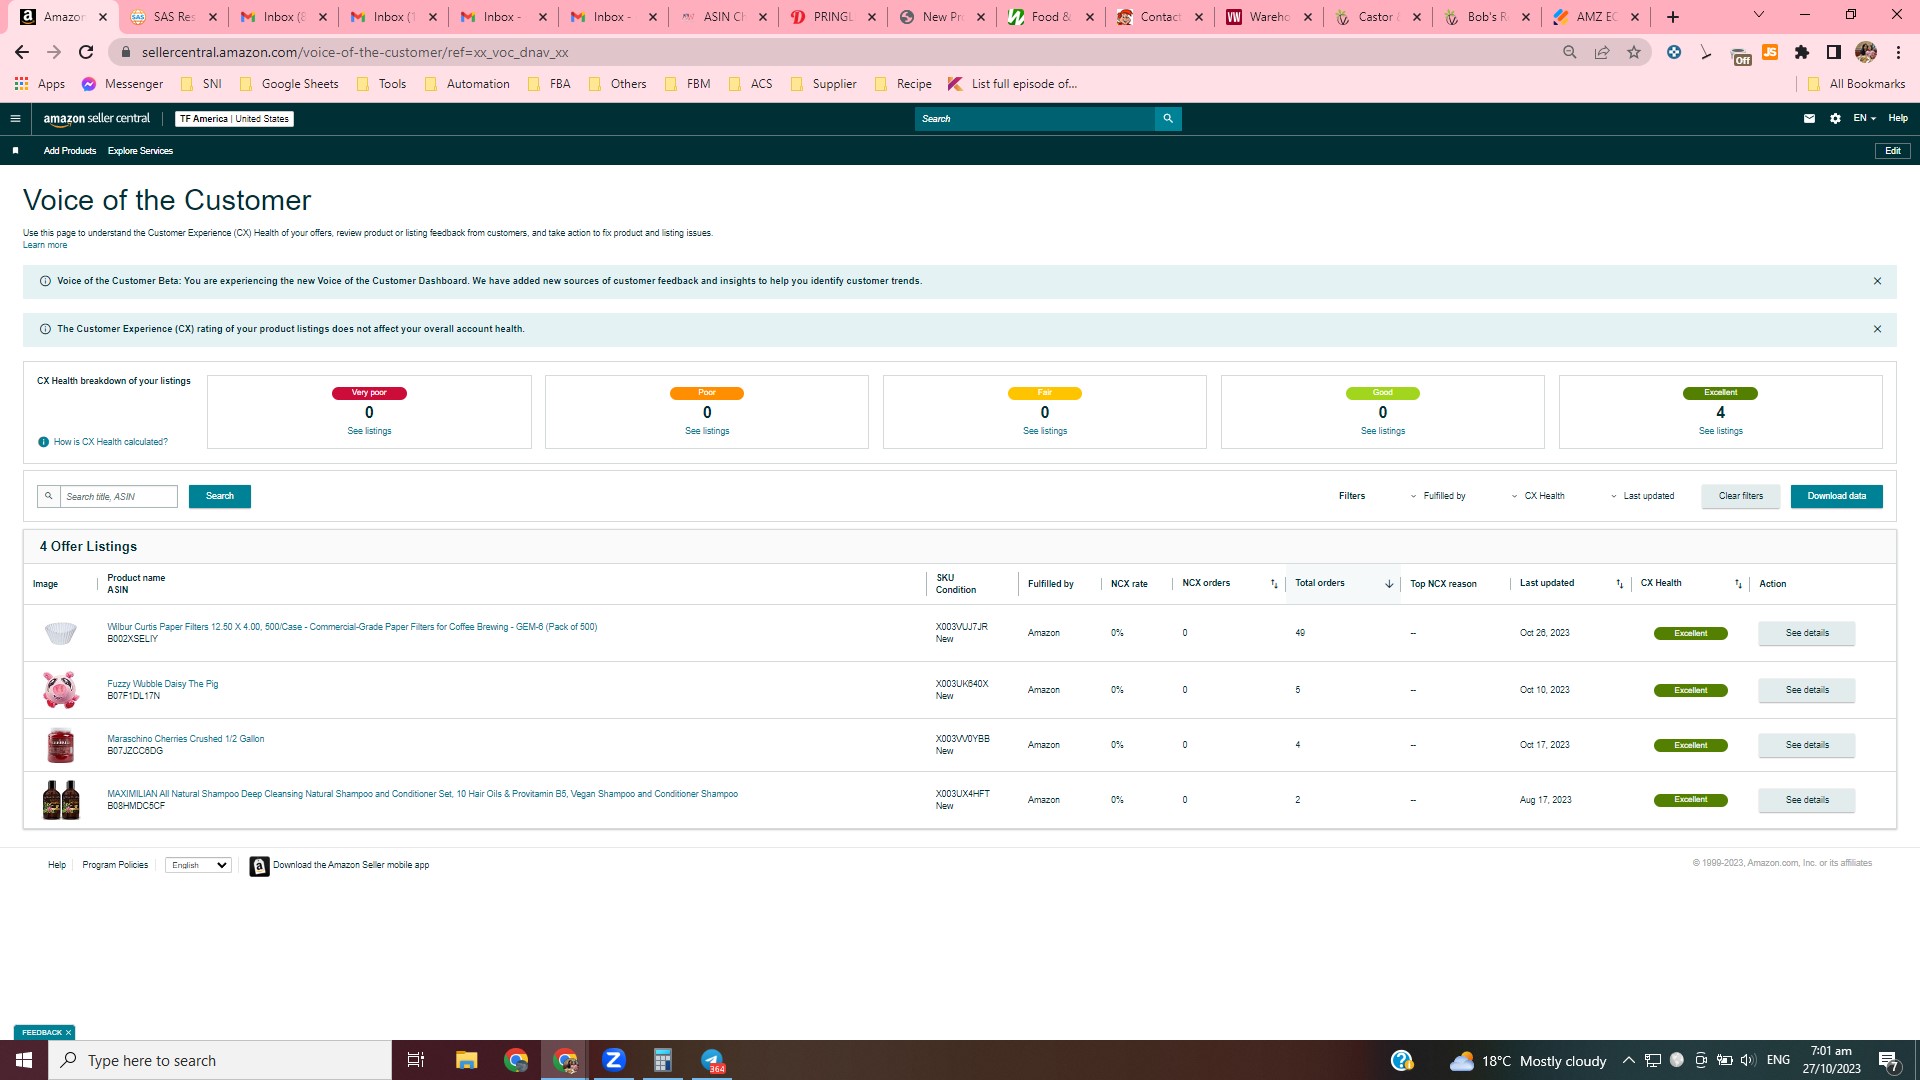Click the header search magnifier button
Viewport: 1920px width, 1080px height.
click(1168, 119)
